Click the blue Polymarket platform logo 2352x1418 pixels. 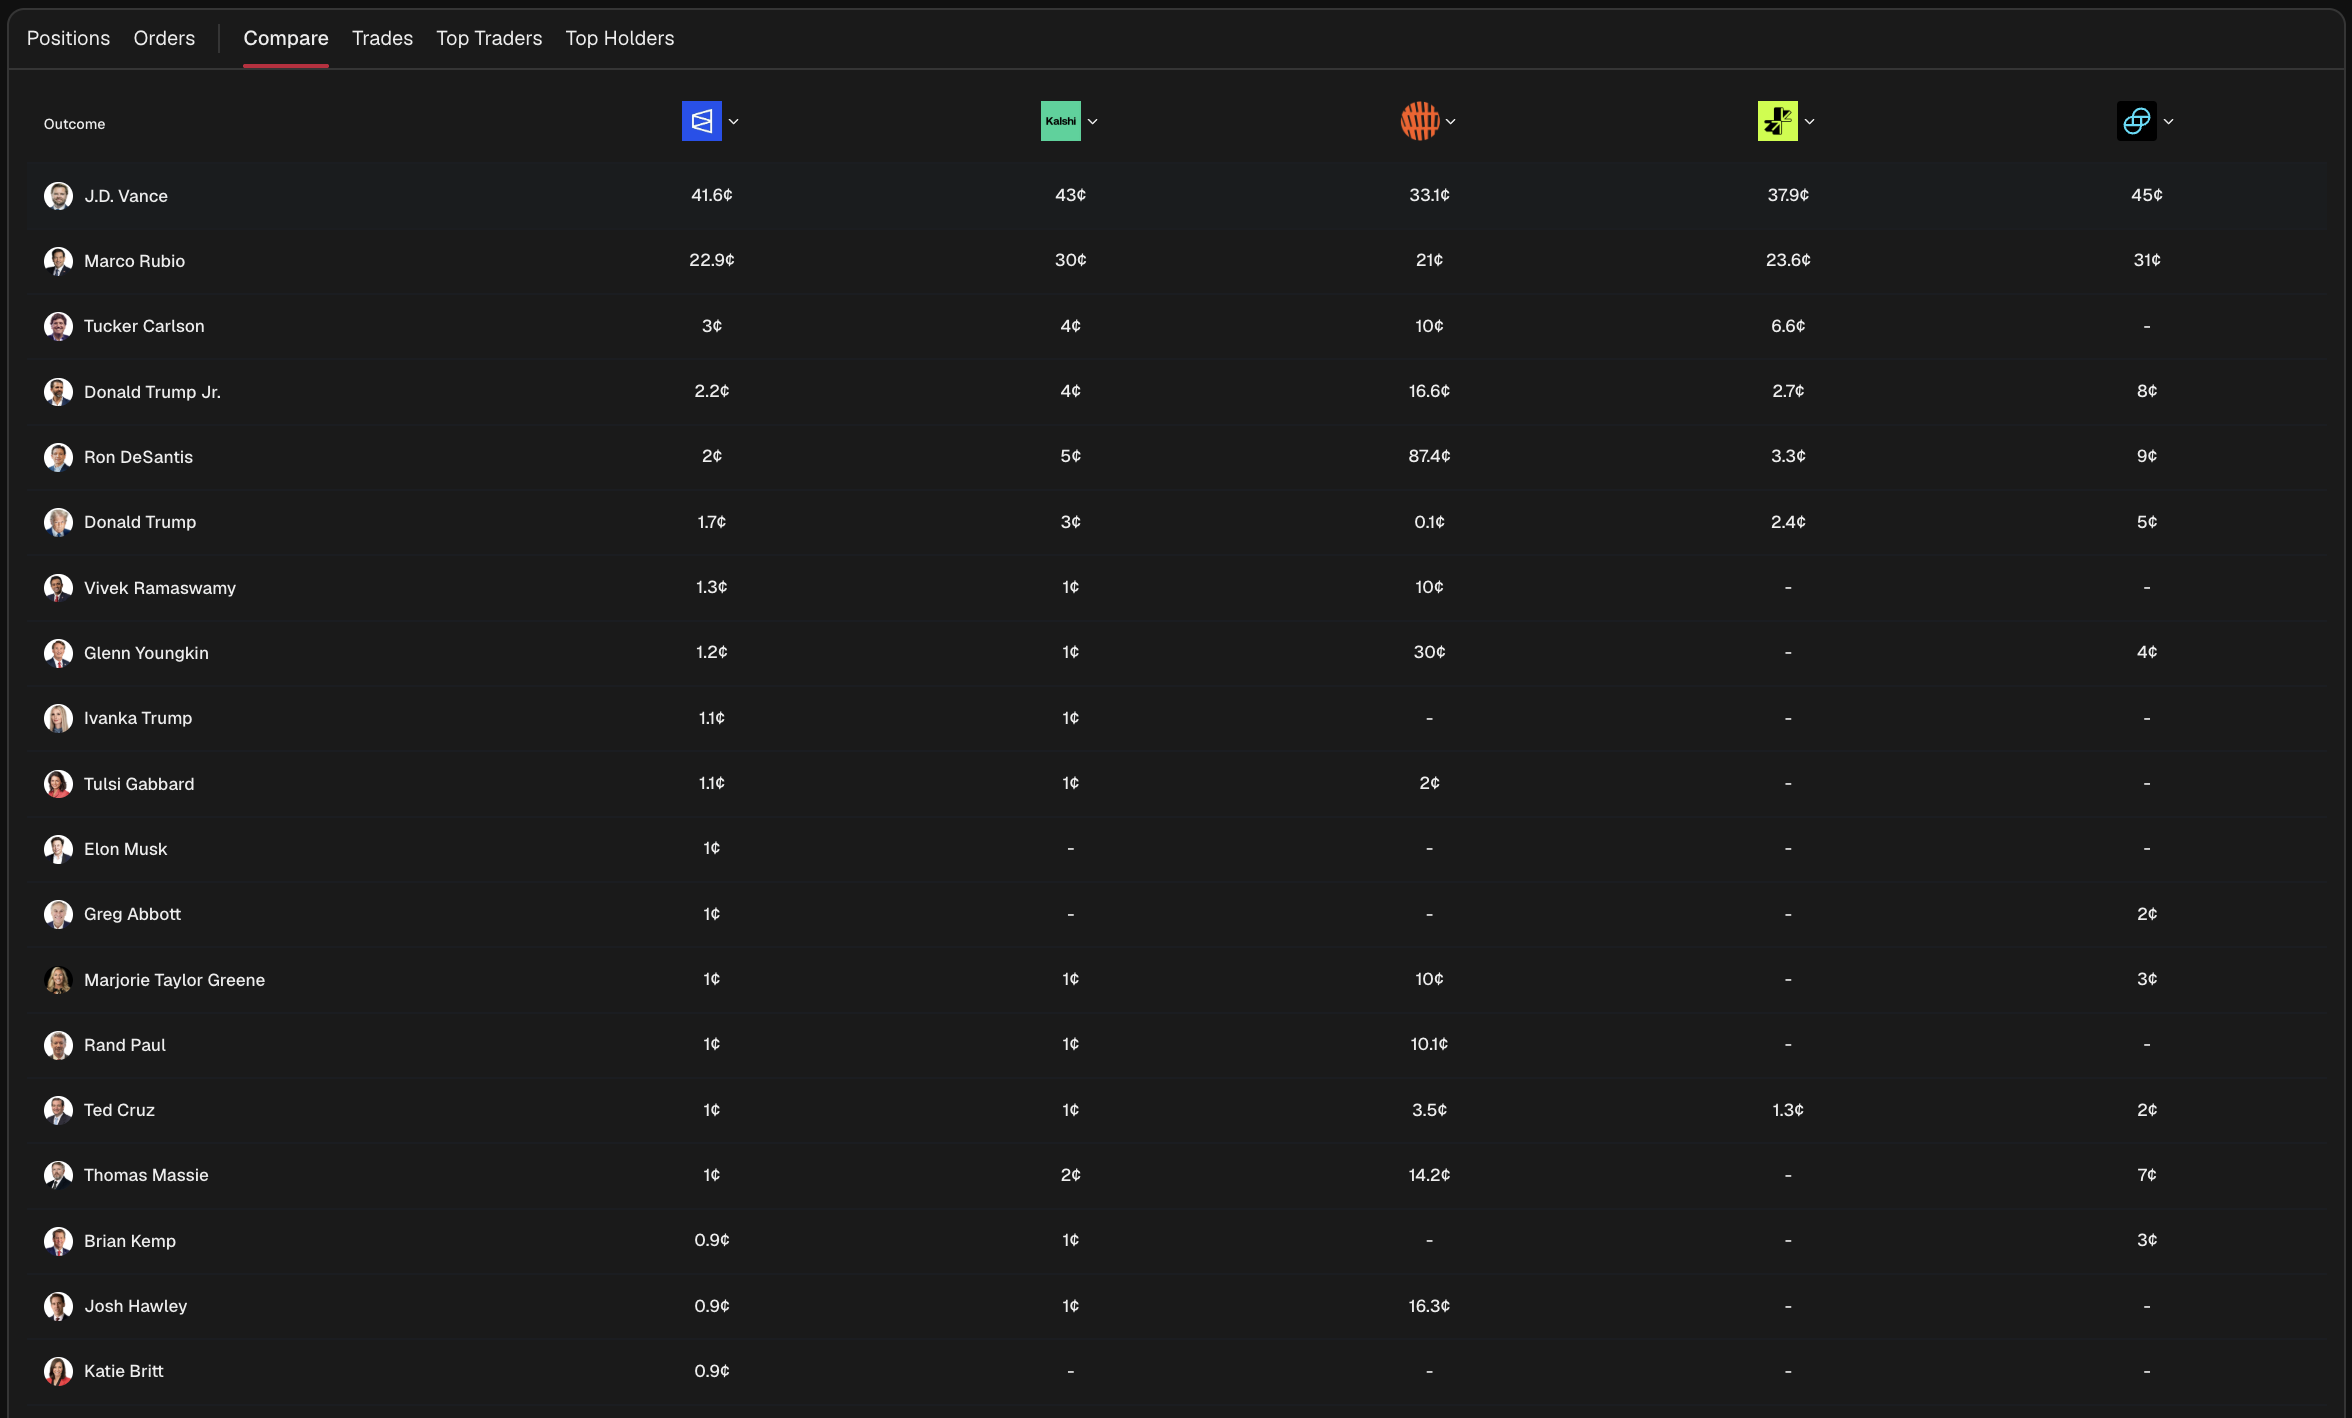702,121
